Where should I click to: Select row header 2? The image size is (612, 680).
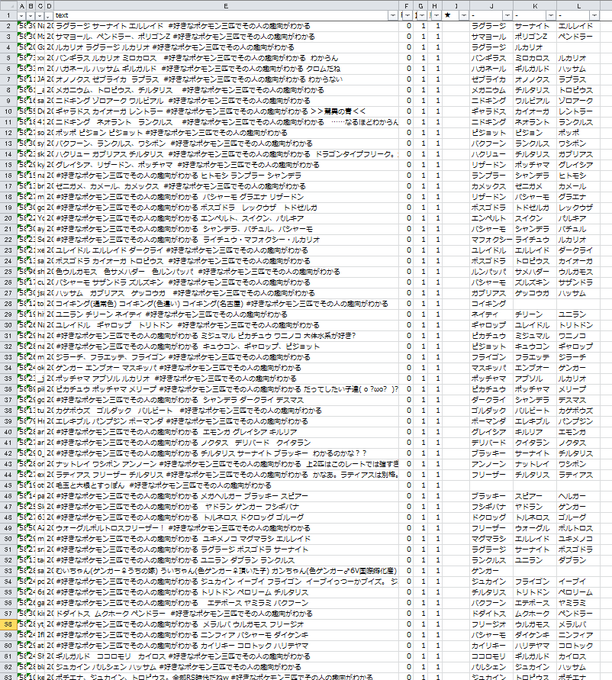pyautogui.click(x=9, y=26)
